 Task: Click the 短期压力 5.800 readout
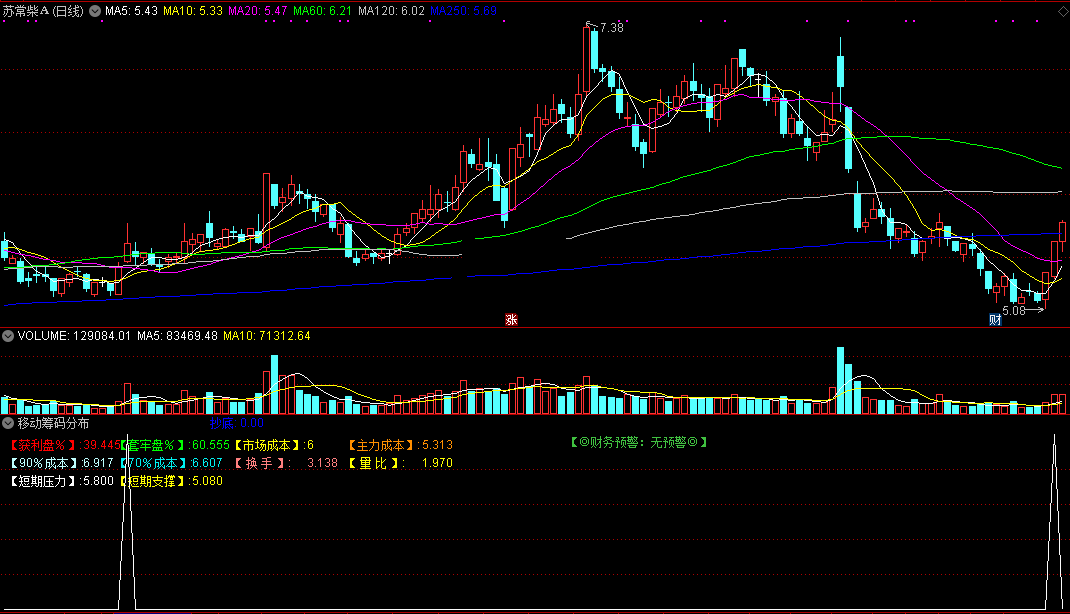61,481
